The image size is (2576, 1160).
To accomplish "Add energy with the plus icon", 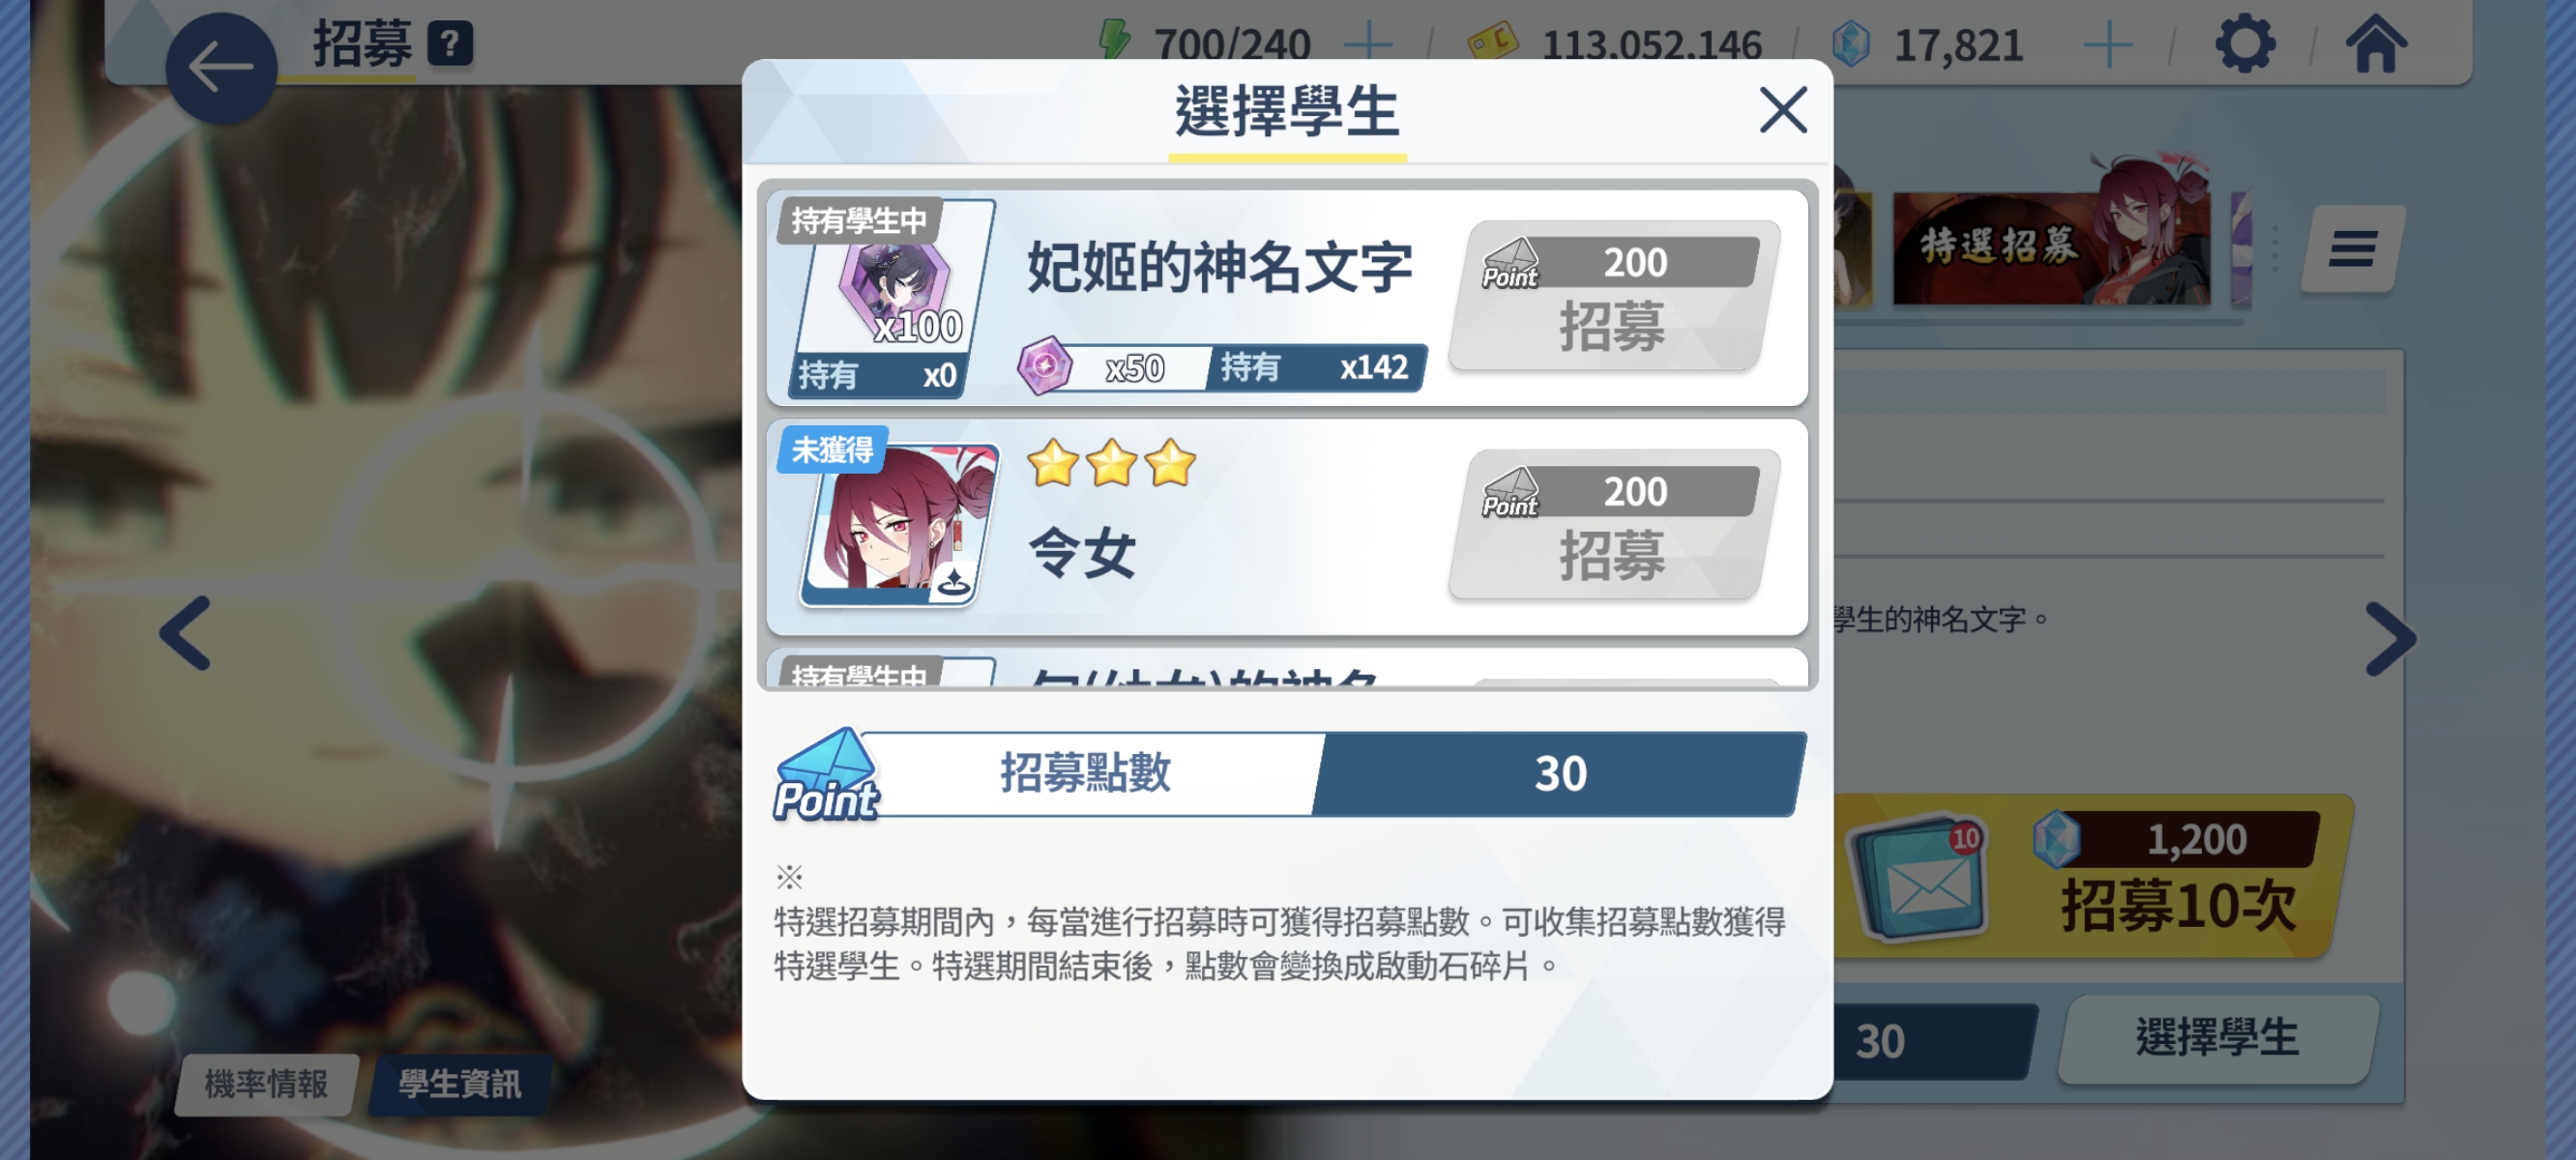I will [x=1368, y=45].
